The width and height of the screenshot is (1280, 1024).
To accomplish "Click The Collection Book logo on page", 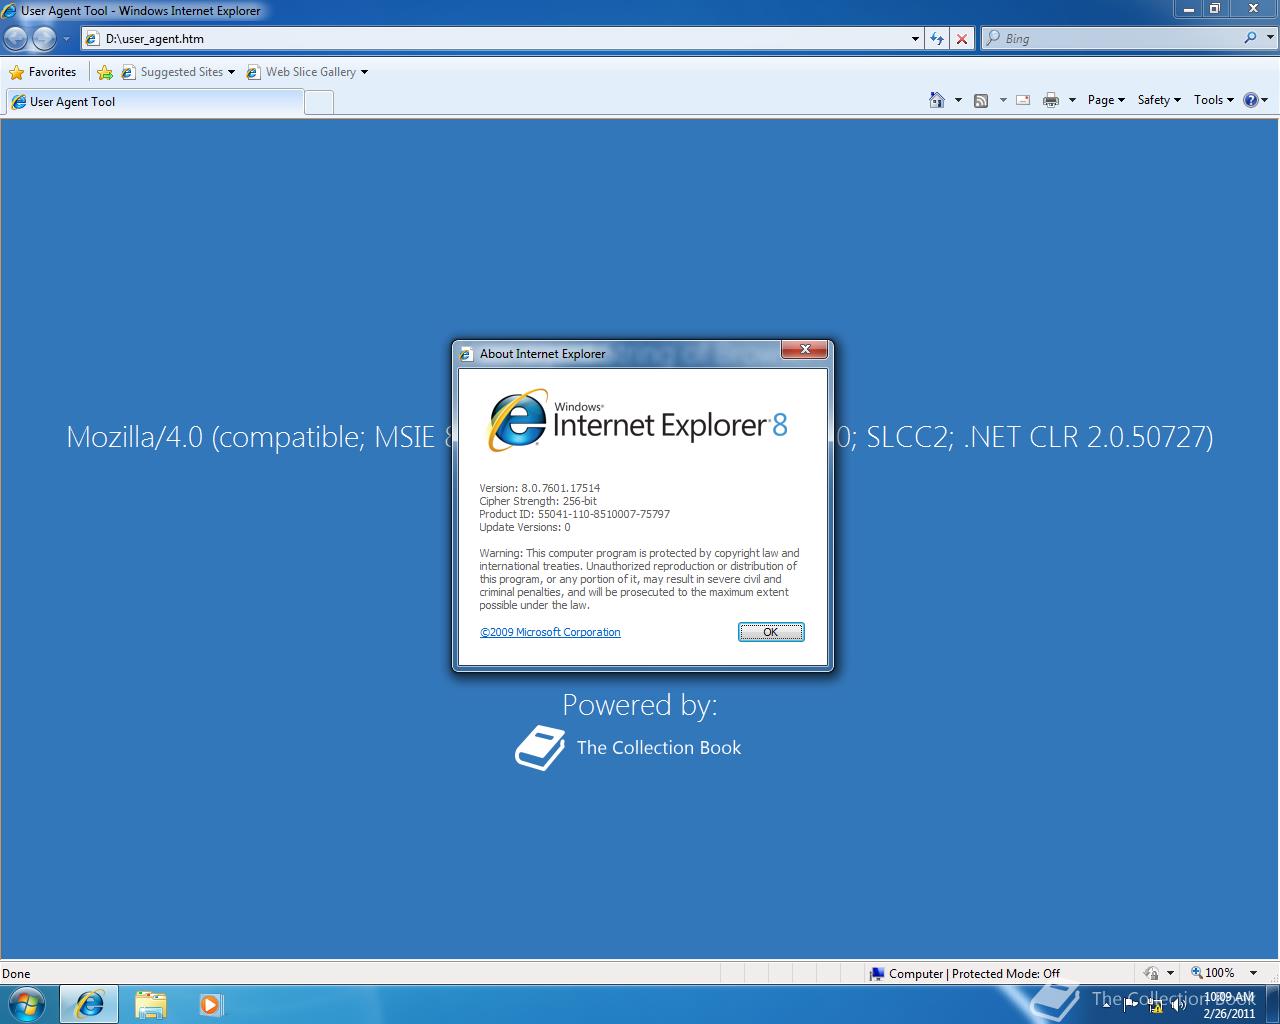I will (628, 748).
